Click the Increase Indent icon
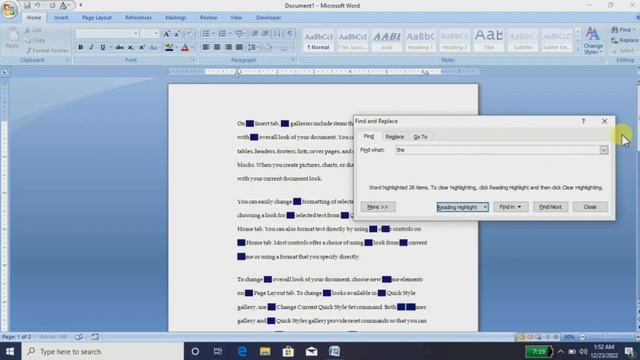This screenshot has height=360, width=640. pos(265,33)
